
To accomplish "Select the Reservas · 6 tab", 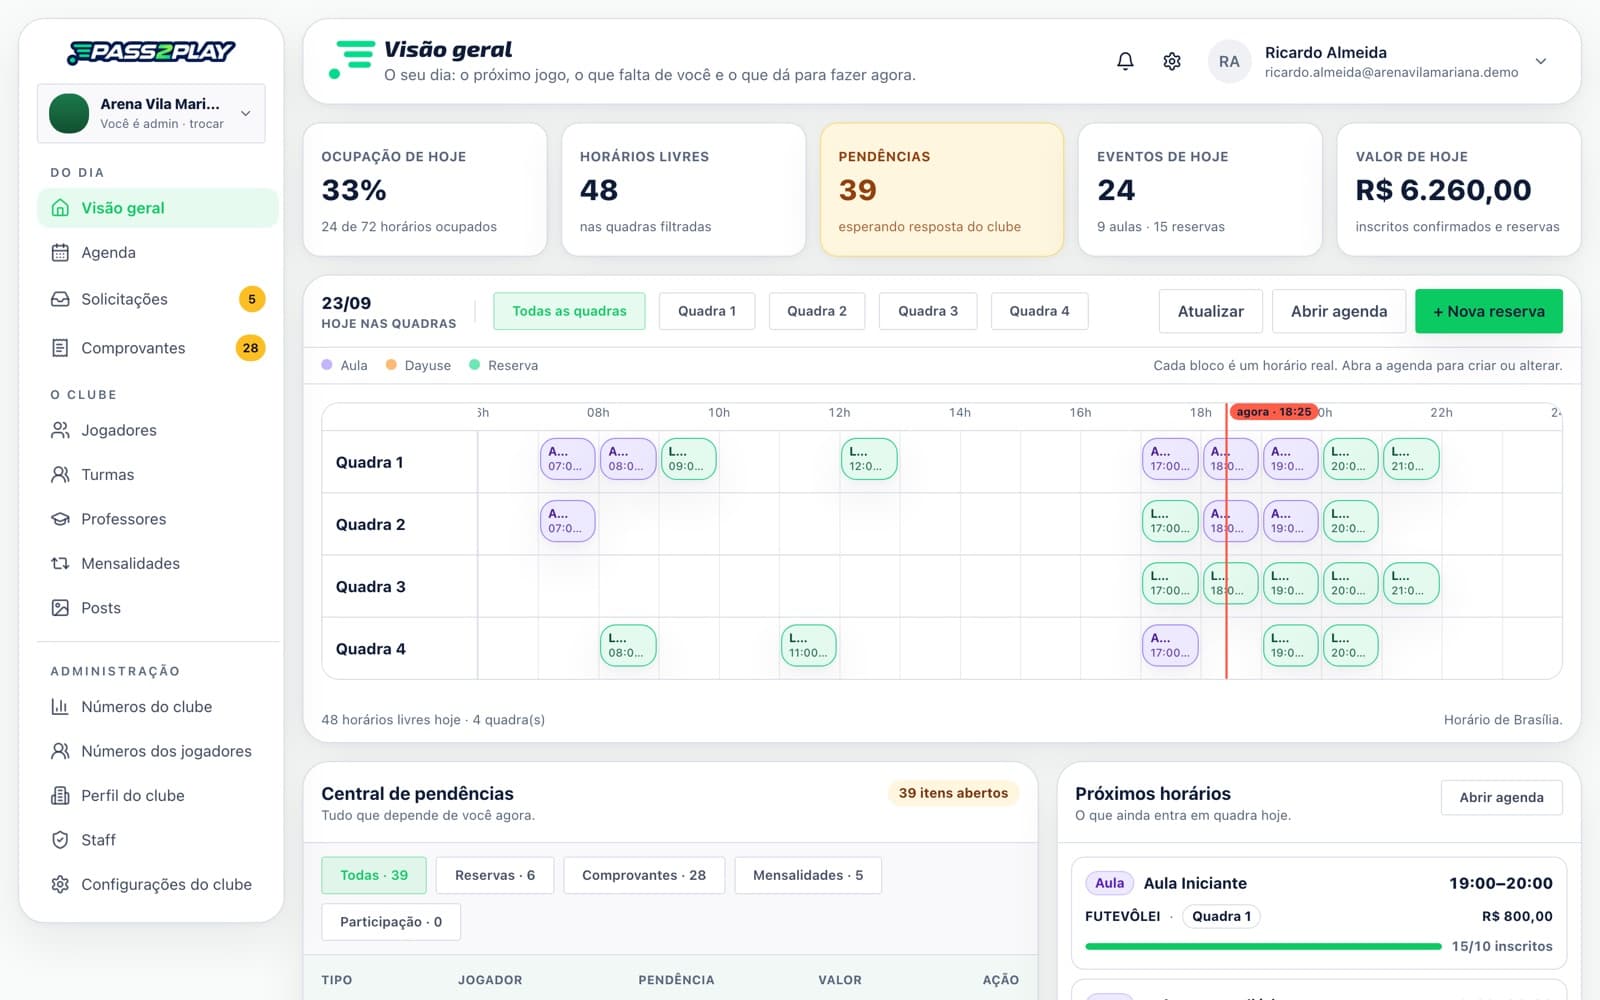I will (495, 875).
